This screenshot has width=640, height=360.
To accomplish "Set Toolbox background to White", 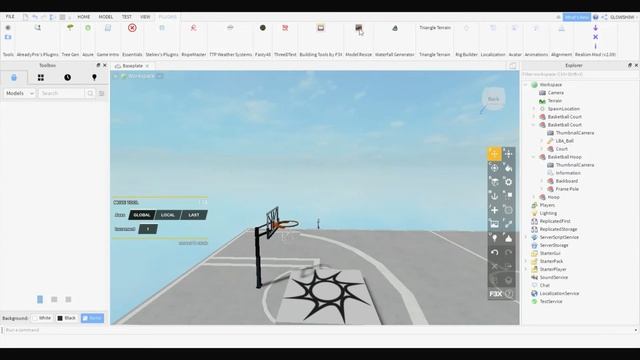I will 42,318.
